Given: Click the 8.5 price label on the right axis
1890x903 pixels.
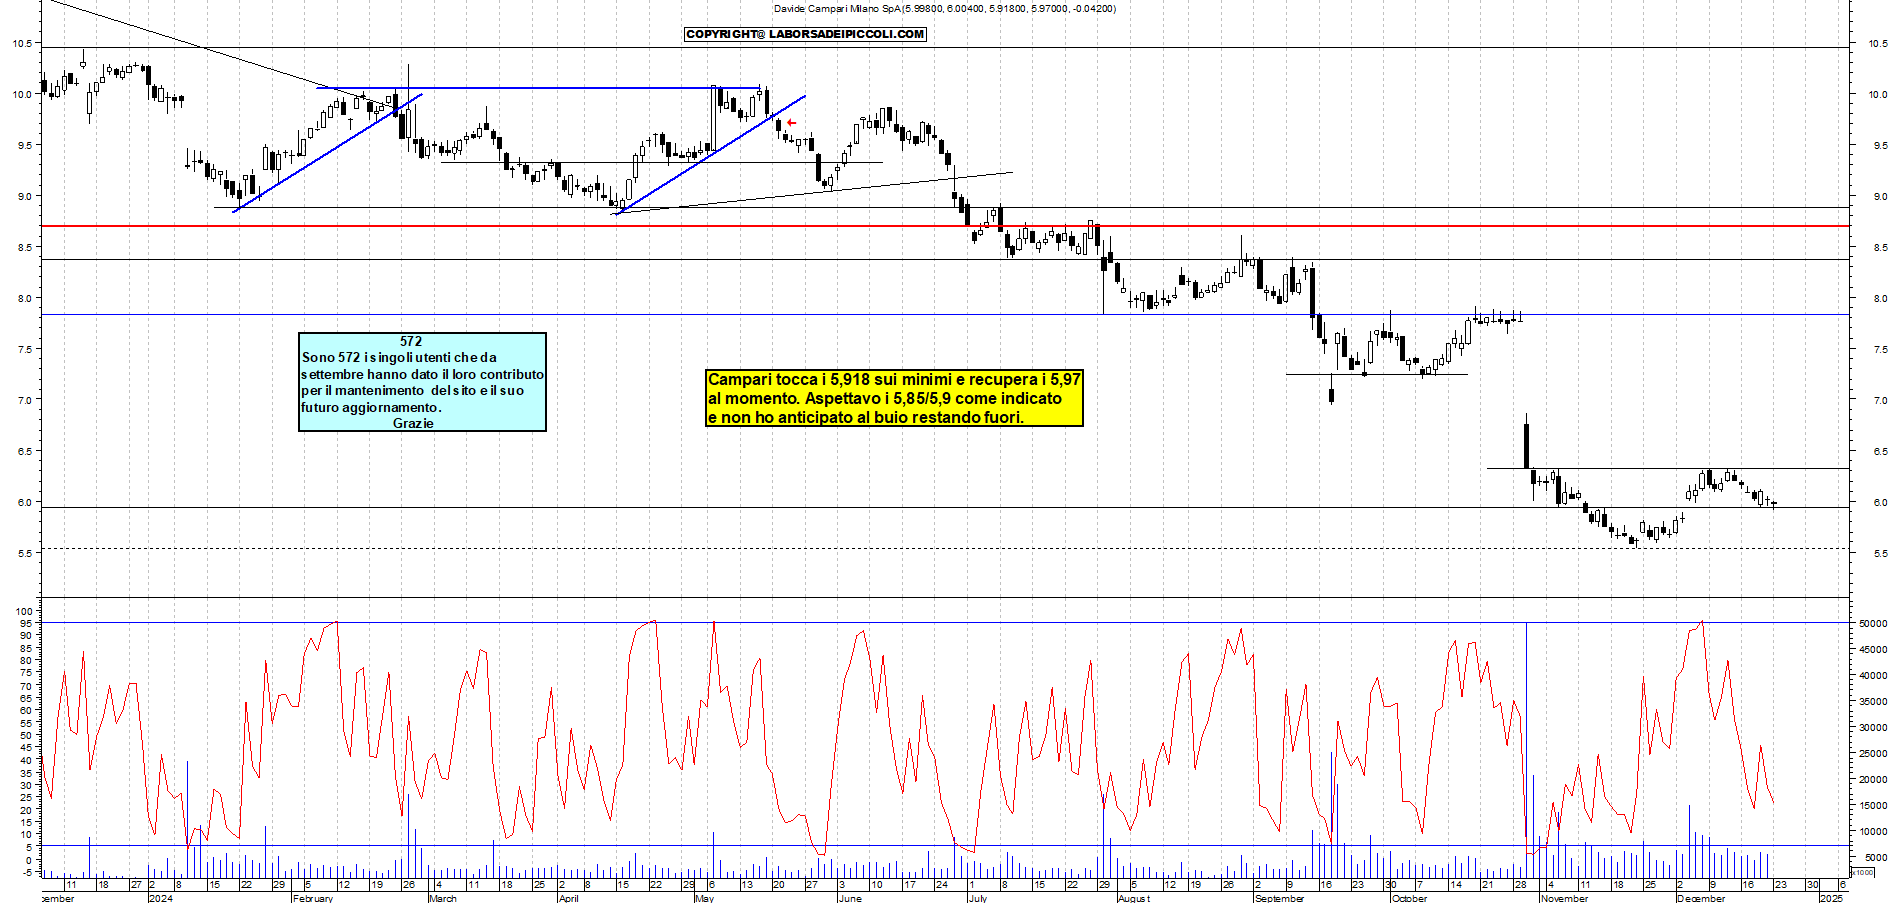Looking at the screenshot, I should point(1880,248).
